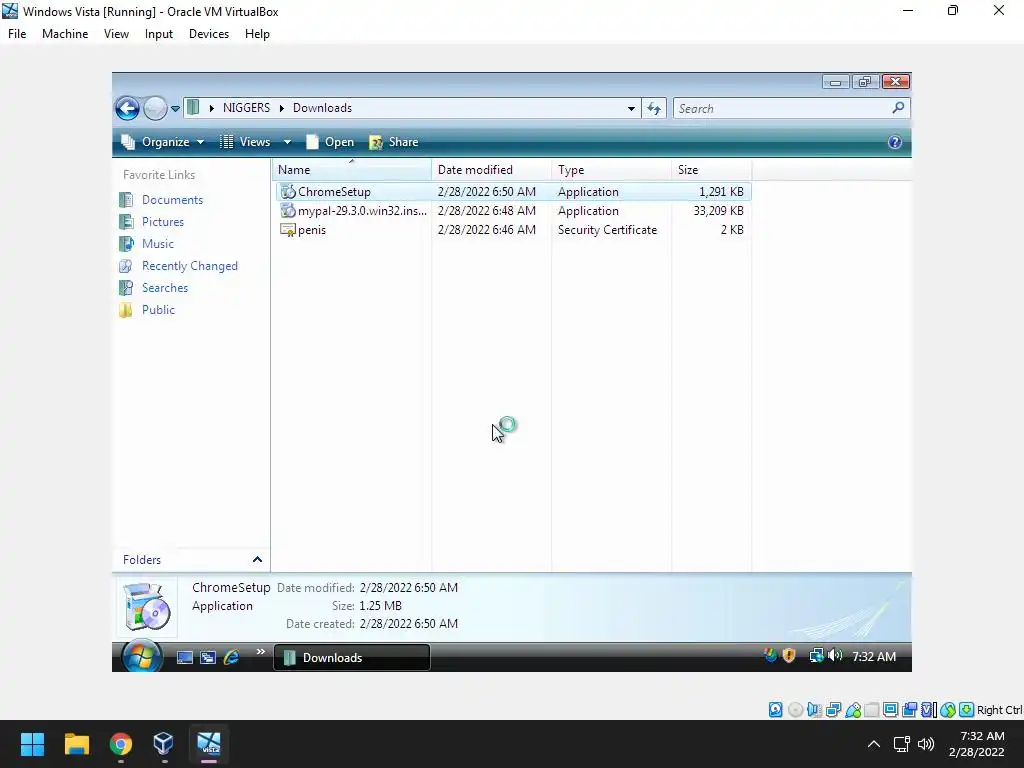Expand the Folders pane chevron

pyautogui.click(x=257, y=560)
